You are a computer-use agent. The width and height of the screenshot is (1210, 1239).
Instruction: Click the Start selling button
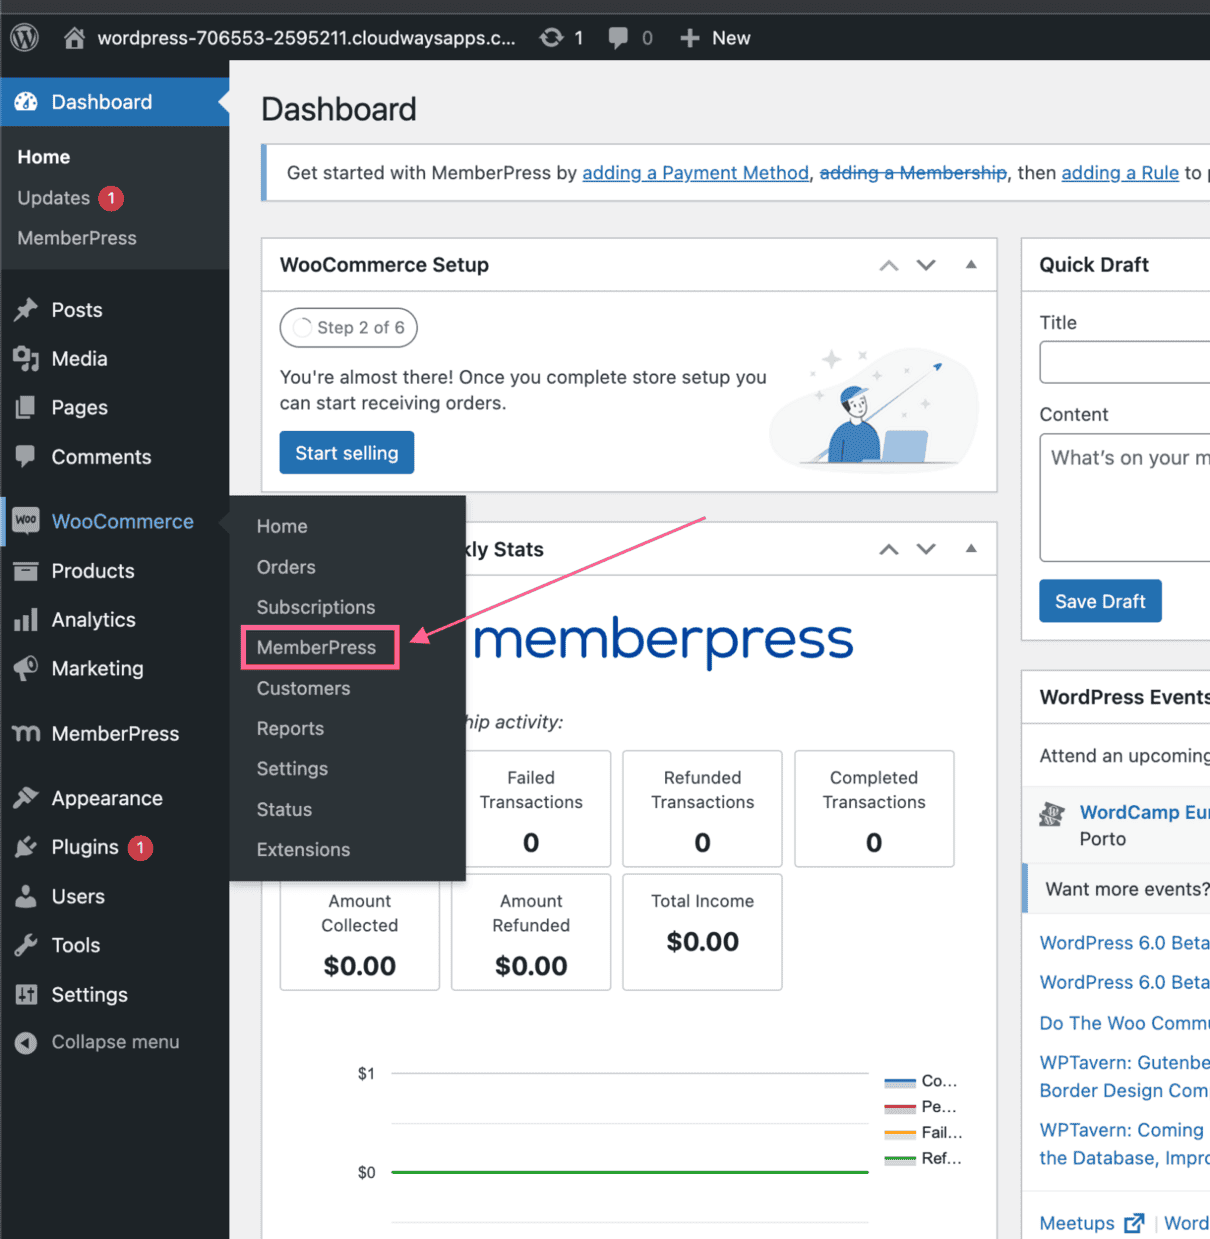click(x=347, y=453)
